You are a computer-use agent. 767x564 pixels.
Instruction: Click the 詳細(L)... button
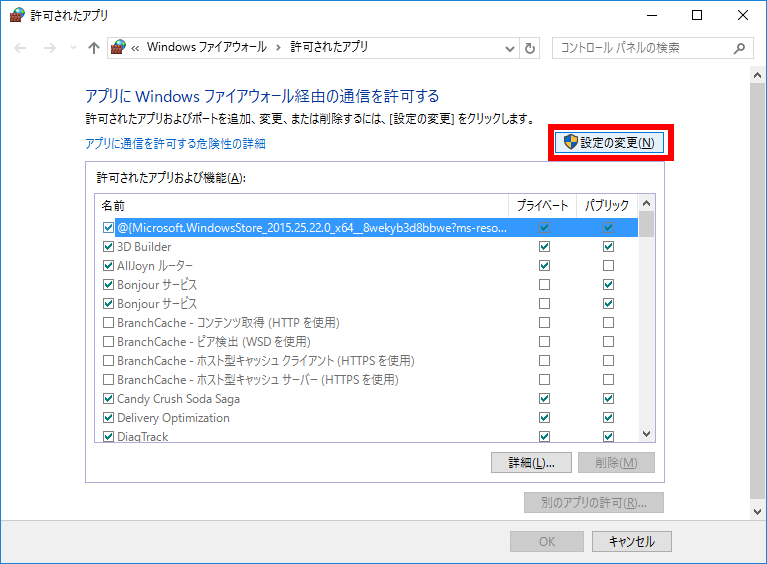pyautogui.click(x=531, y=463)
